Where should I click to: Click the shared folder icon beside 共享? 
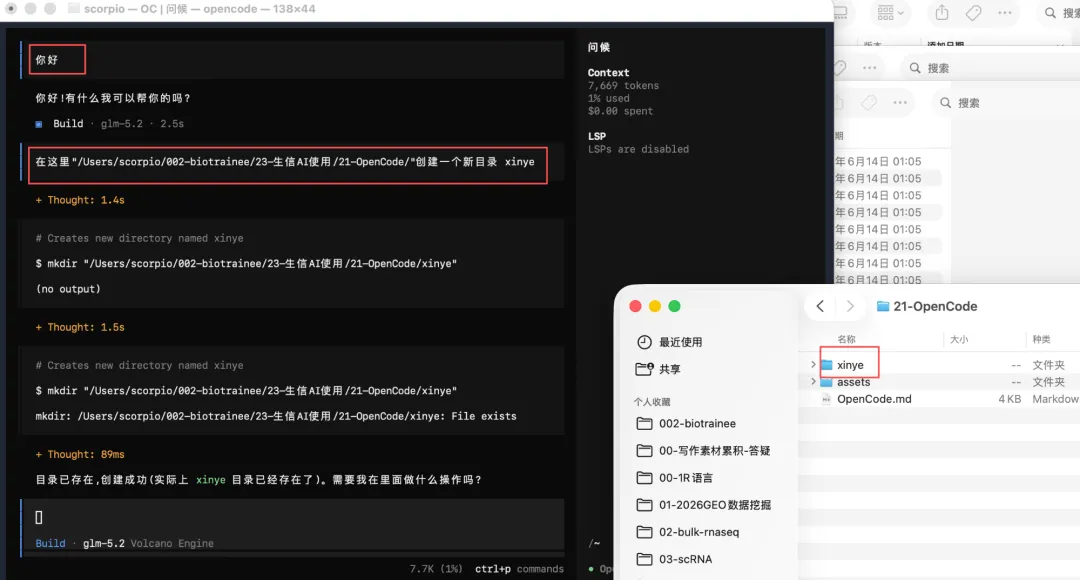[x=644, y=369]
